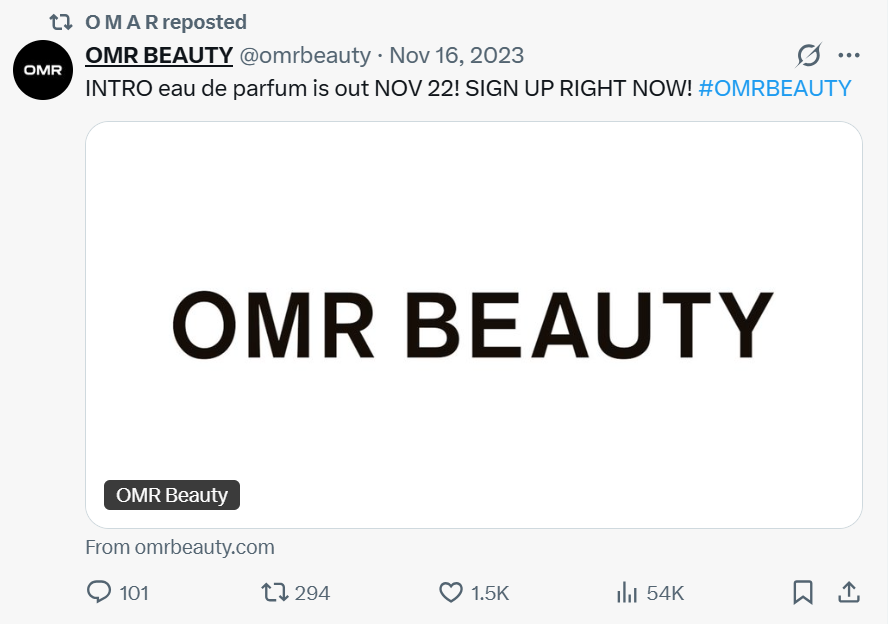Image resolution: width=890 pixels, height=624 pixels.
Task: Open the OMR BEAUTY display name link
Action: pyautogui.click(x=159, y=55)
